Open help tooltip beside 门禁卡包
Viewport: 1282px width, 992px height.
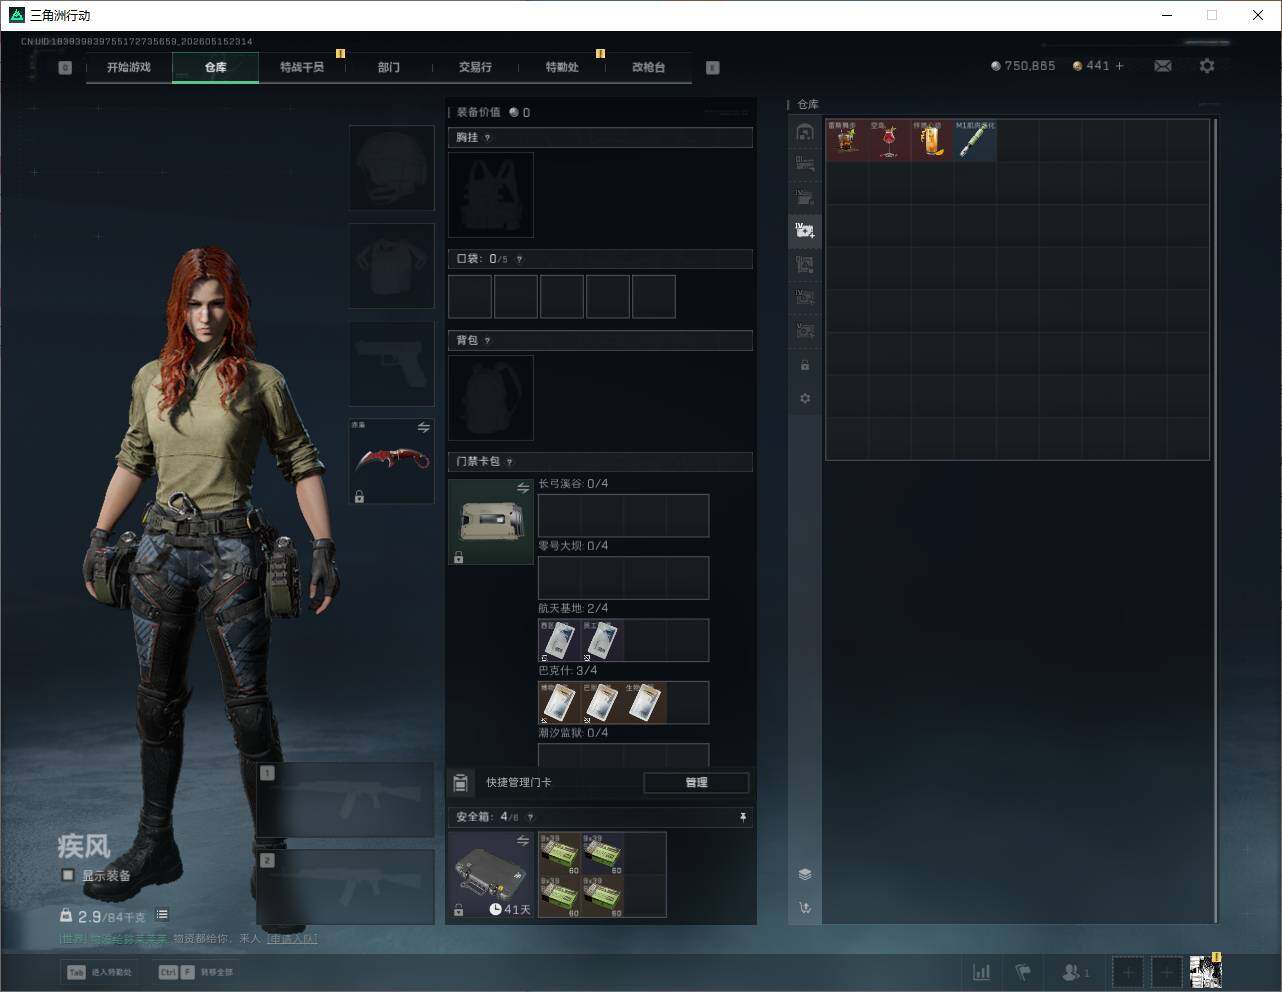(x=510, y=462)
